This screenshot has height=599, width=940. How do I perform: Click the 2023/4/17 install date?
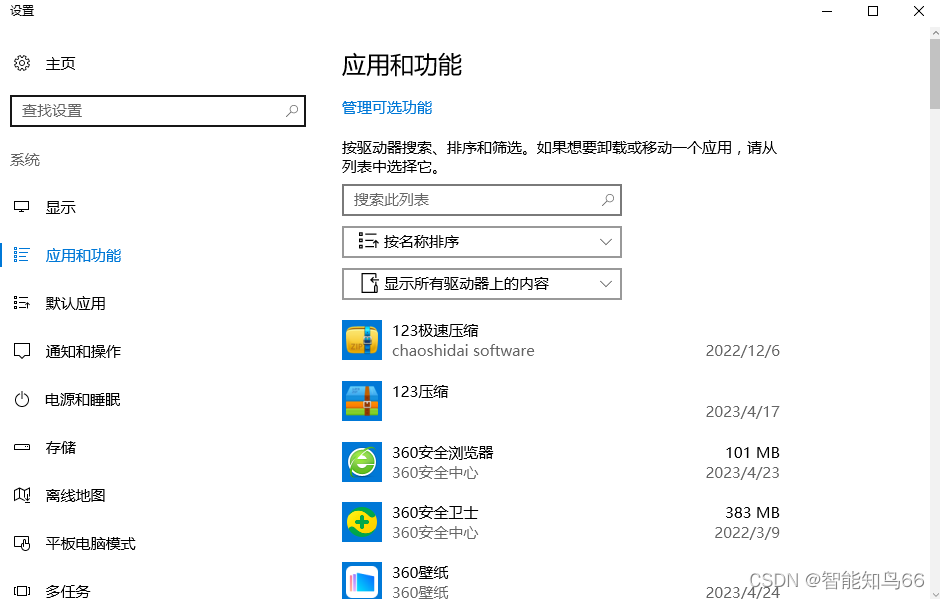743,412
